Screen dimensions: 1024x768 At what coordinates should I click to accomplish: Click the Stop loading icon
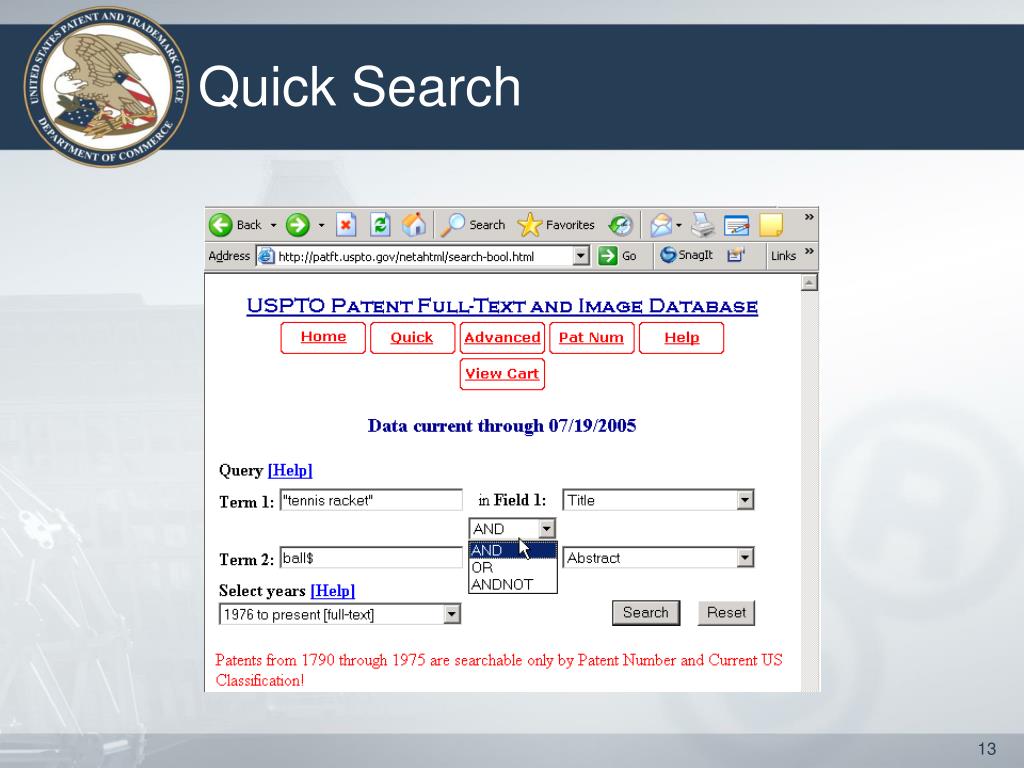click(x=346, y=225)
